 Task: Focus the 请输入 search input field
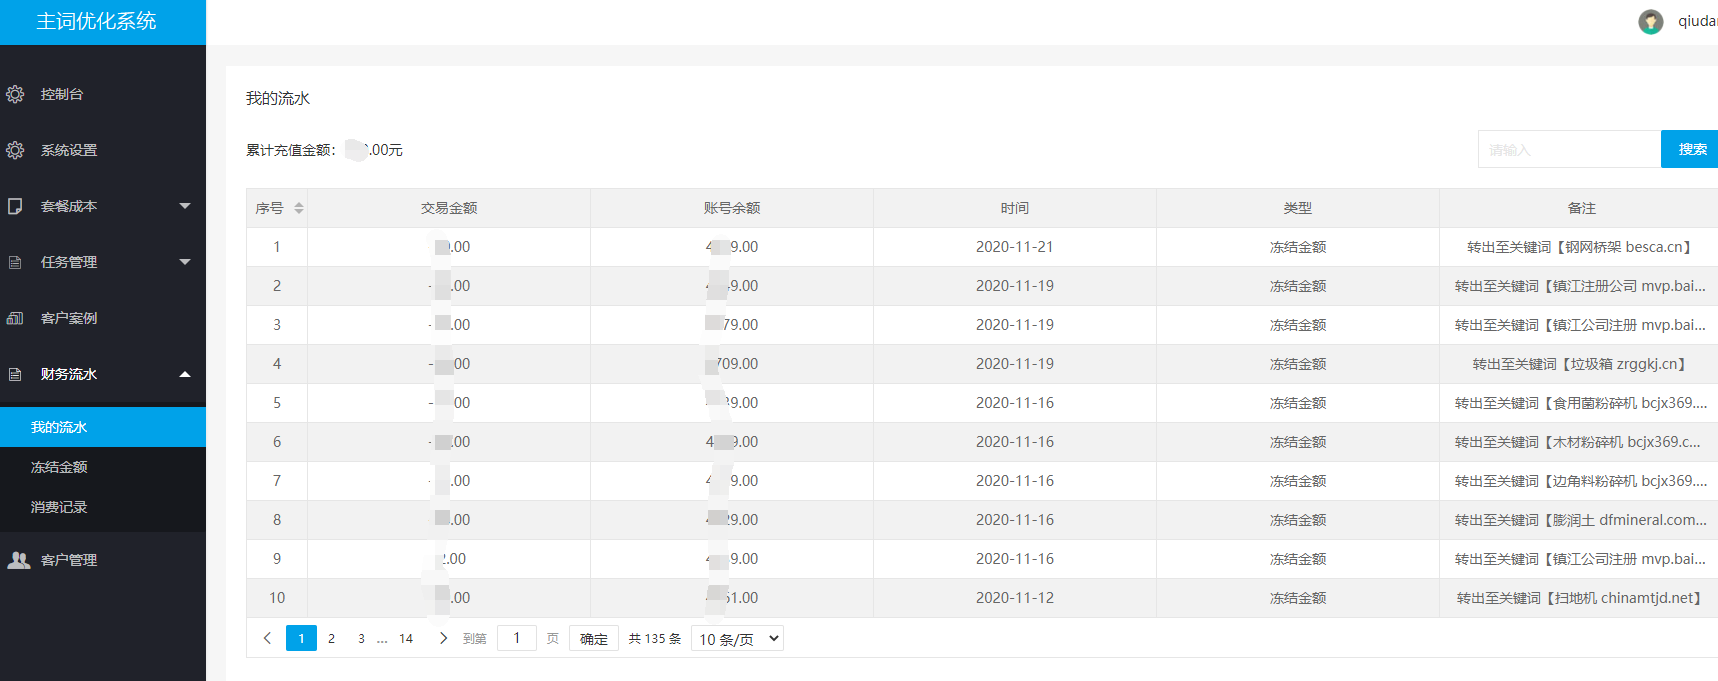pyautogui.click(x=1569, y=149)
